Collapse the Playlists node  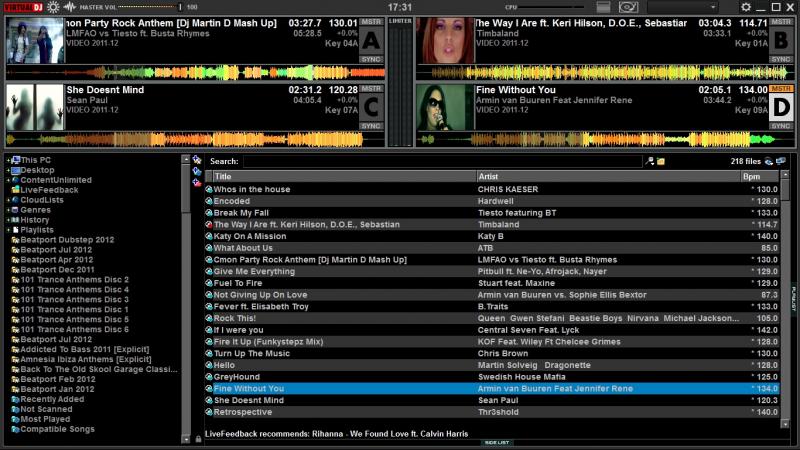(8, 230)
